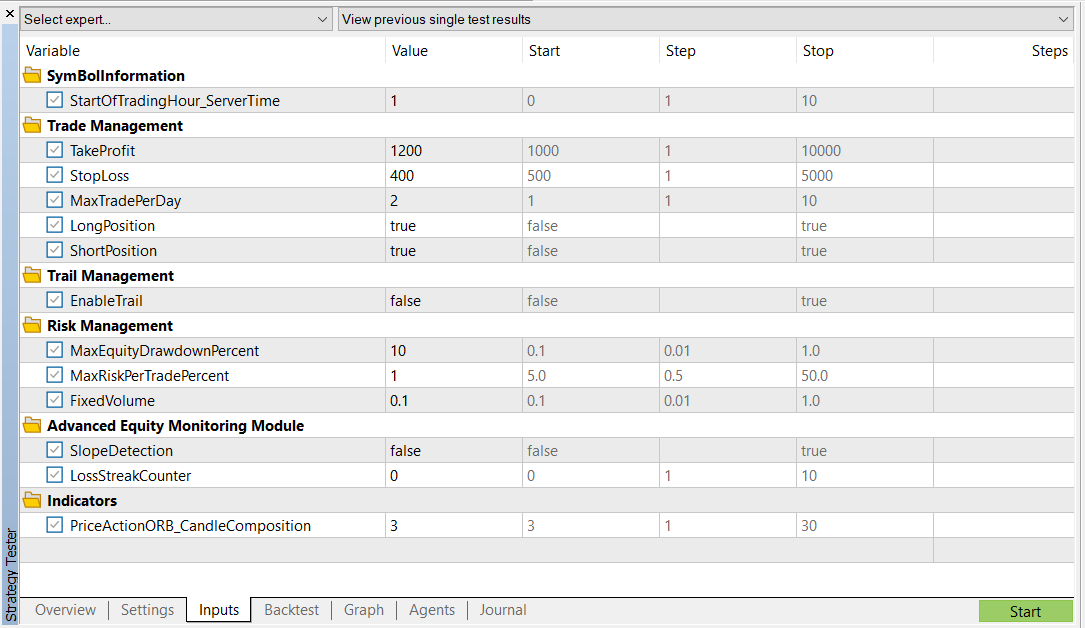Click the Advanced Equity Monitoring Module folder icon
The height and width of the screenshot is (628, 1085).
(31, 426)
